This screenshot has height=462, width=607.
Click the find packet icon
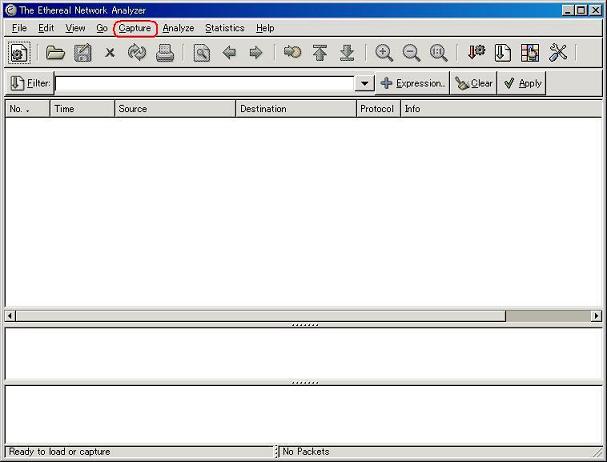click(202, 53)
